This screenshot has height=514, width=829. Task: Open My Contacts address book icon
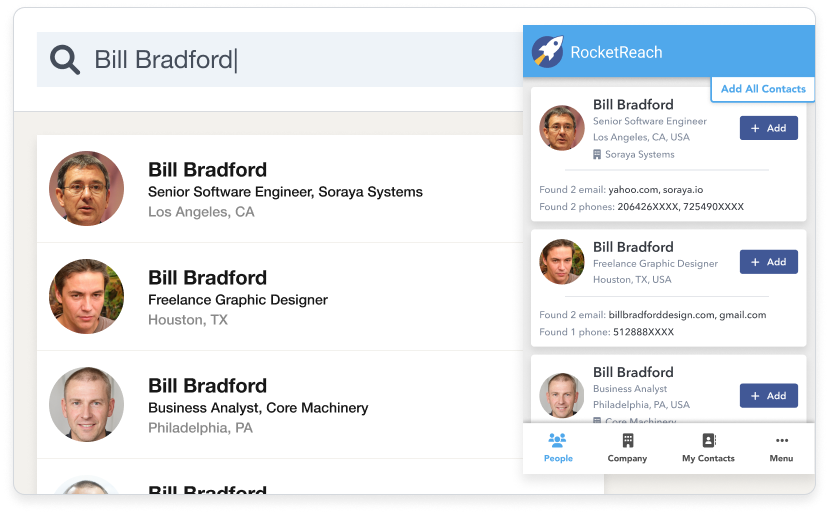point(708,440)
